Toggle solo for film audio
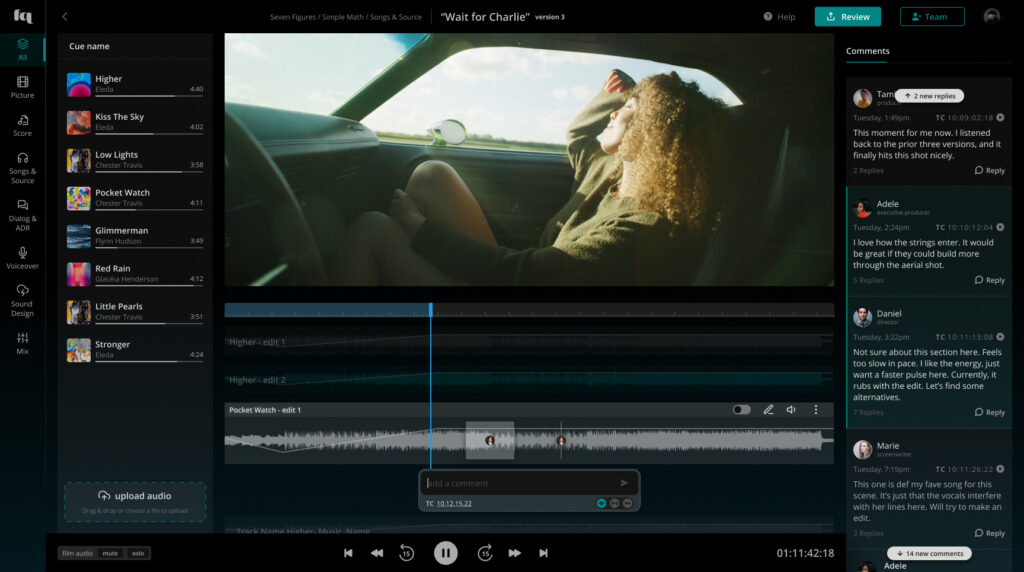 coord(137,553)
